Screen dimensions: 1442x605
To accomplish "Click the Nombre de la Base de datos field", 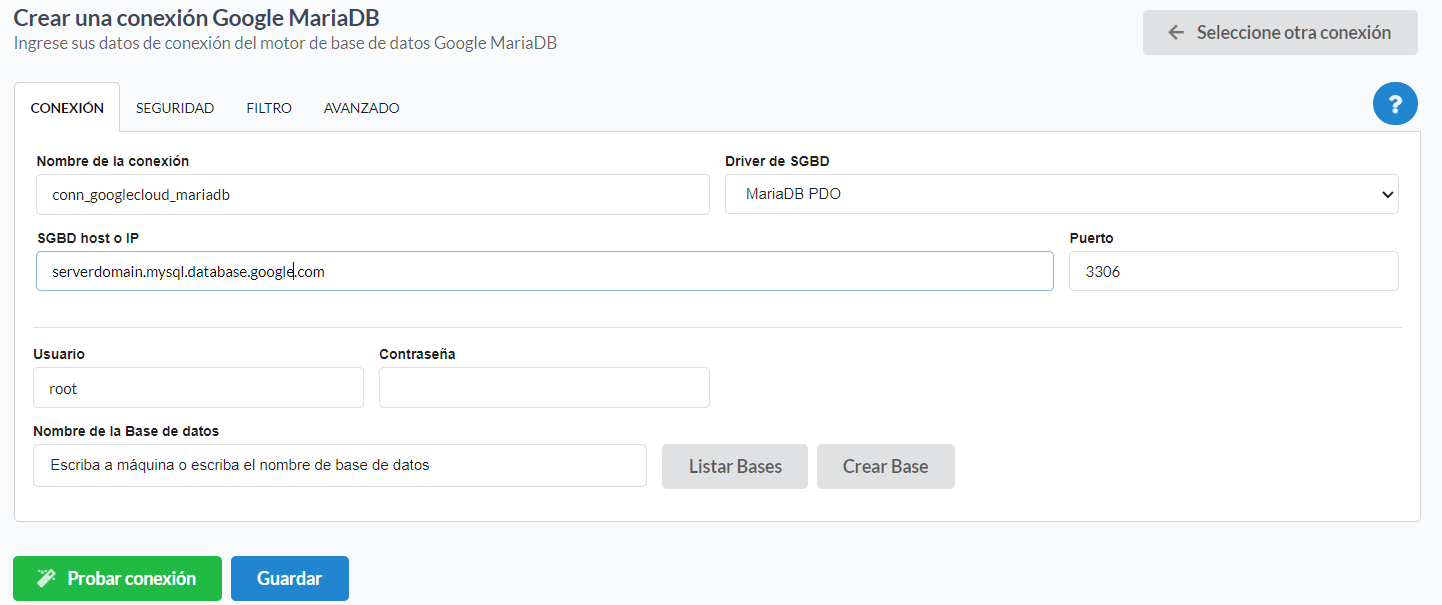I will pos(340,465).
